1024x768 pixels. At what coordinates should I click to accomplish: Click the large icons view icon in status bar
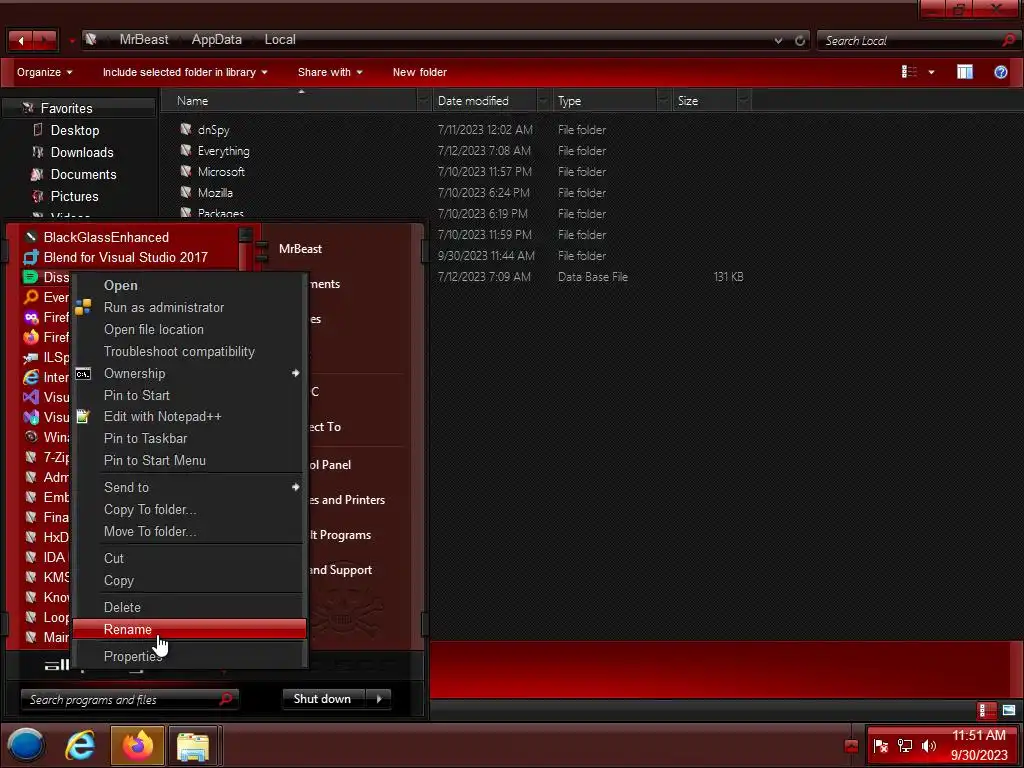click(1008, 710)
